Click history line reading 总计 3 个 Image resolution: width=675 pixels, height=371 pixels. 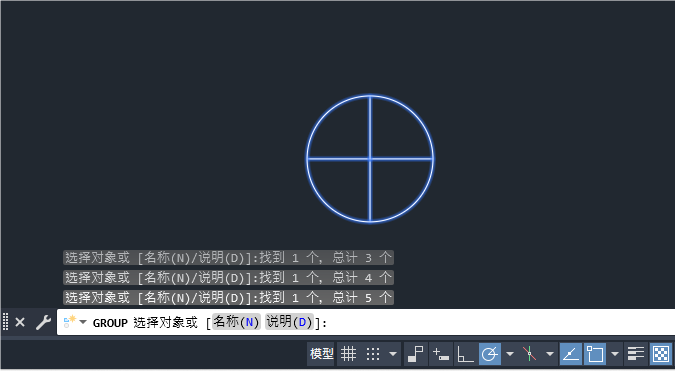(228, 258)
